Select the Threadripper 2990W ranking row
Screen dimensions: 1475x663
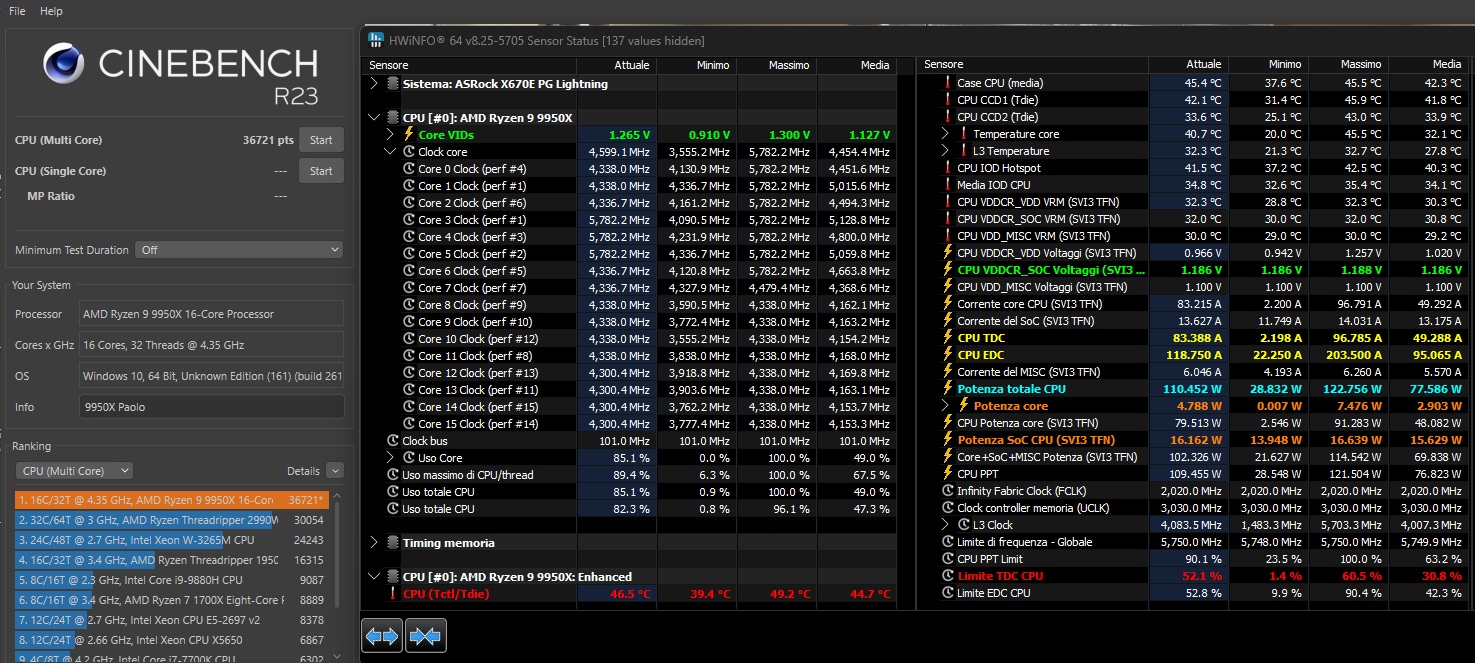pyautogui.click(x=172, y=520)
